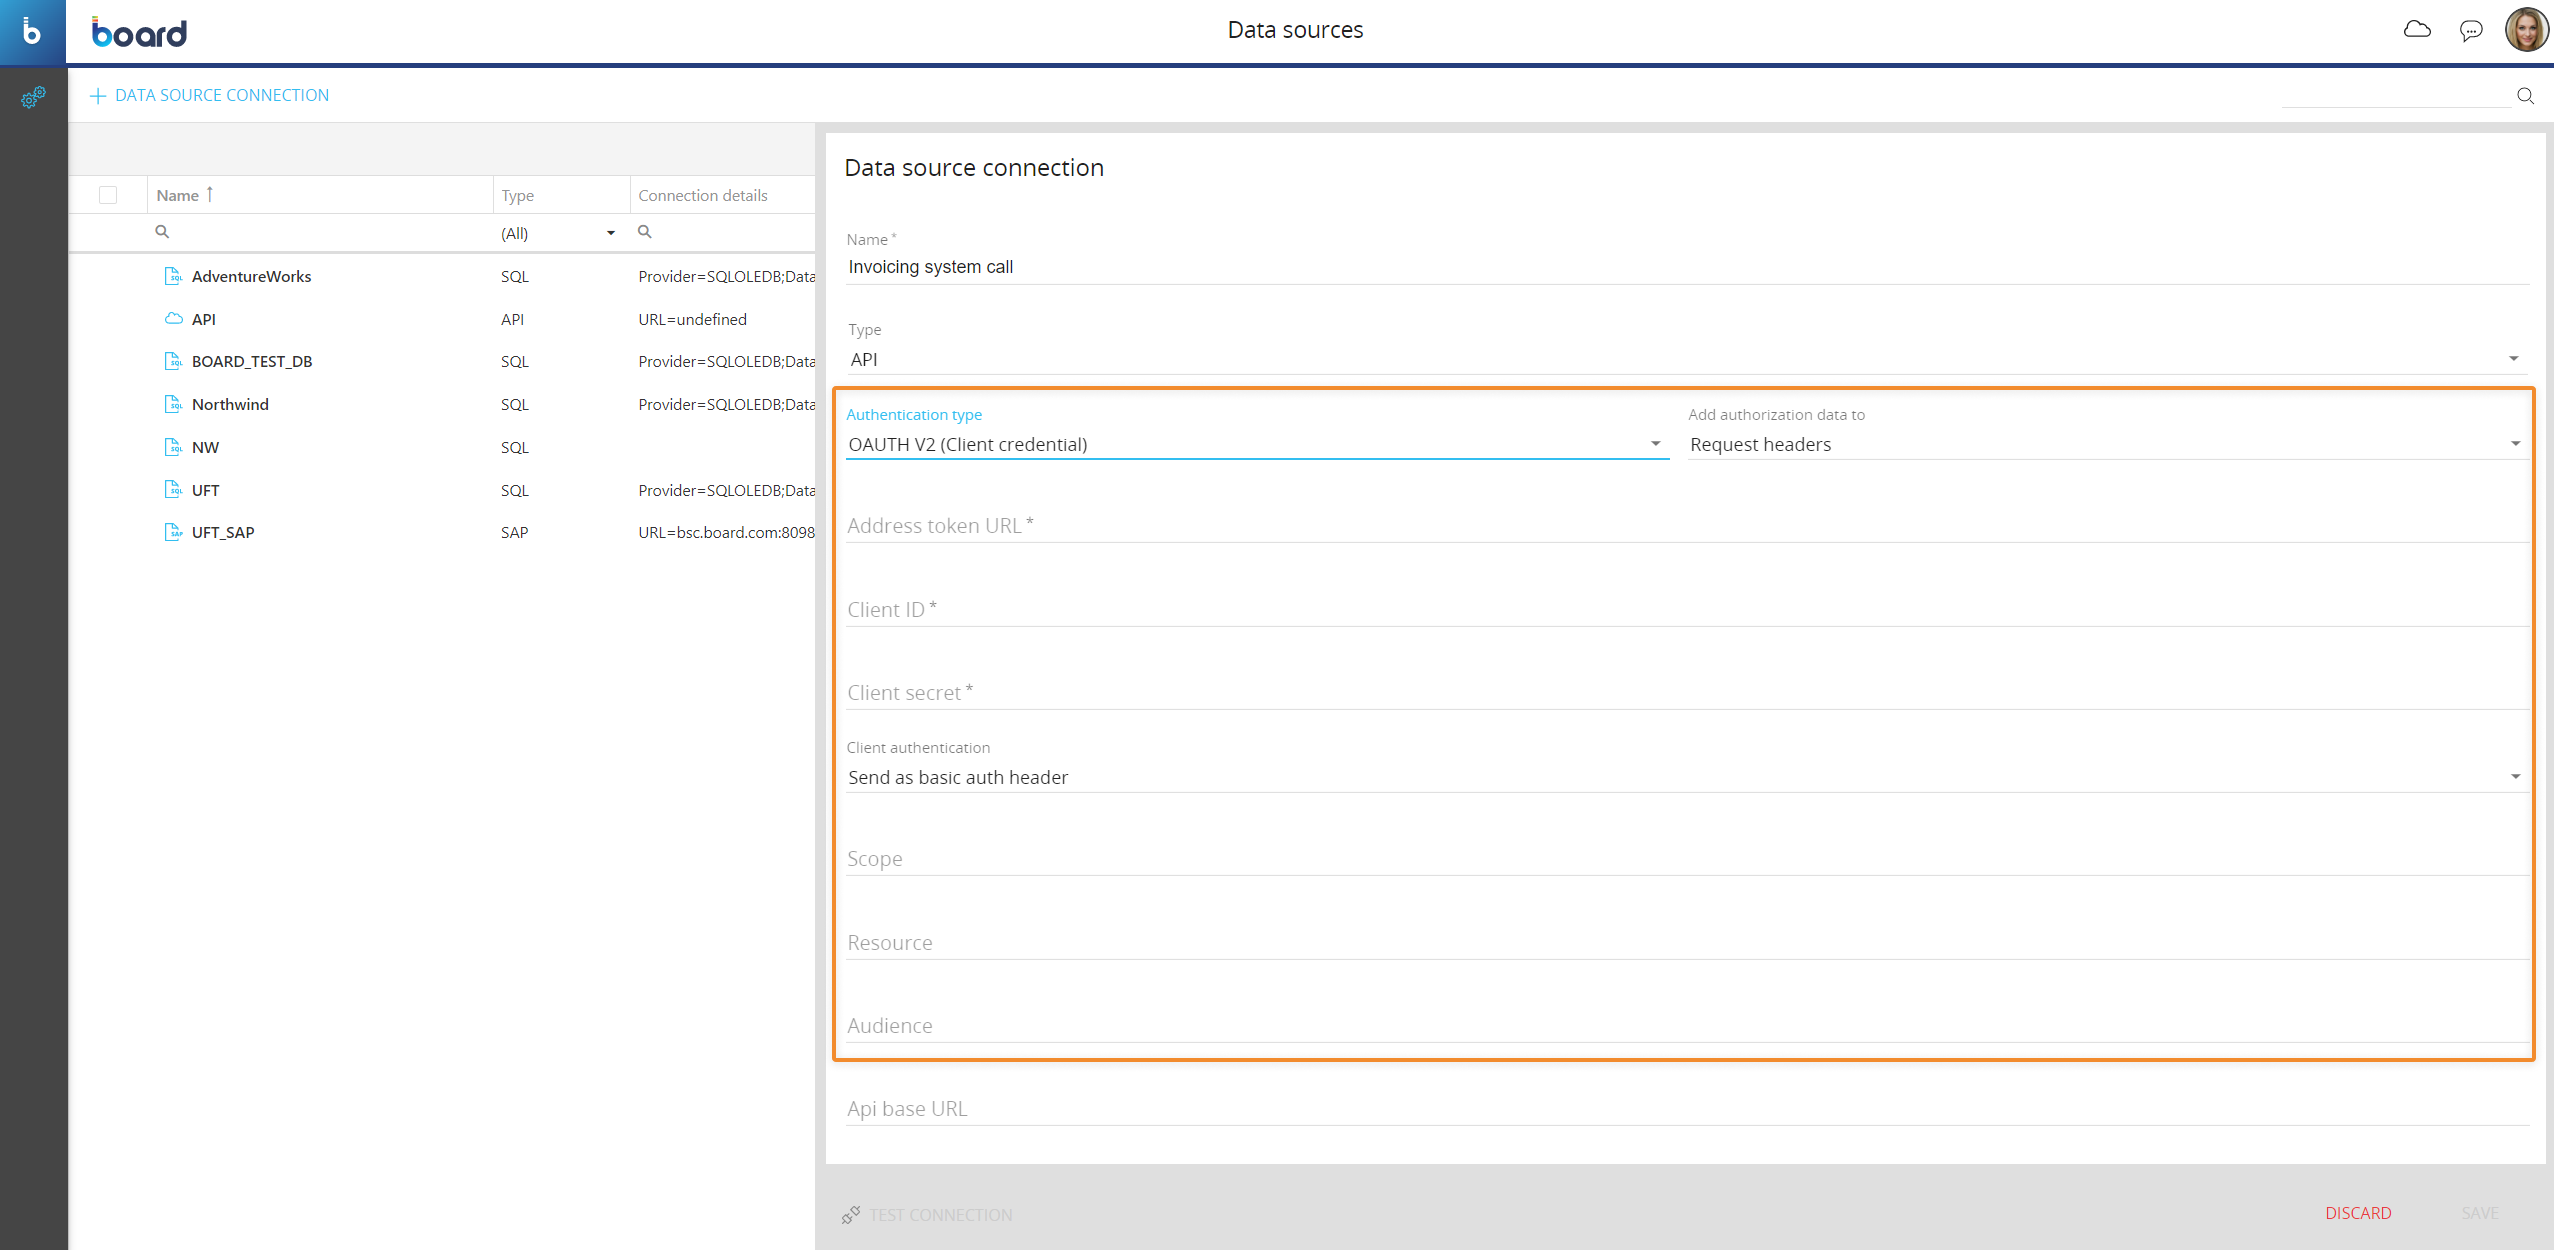
Task: Open the Add authorization data to dropdown
Action: 2107,444
